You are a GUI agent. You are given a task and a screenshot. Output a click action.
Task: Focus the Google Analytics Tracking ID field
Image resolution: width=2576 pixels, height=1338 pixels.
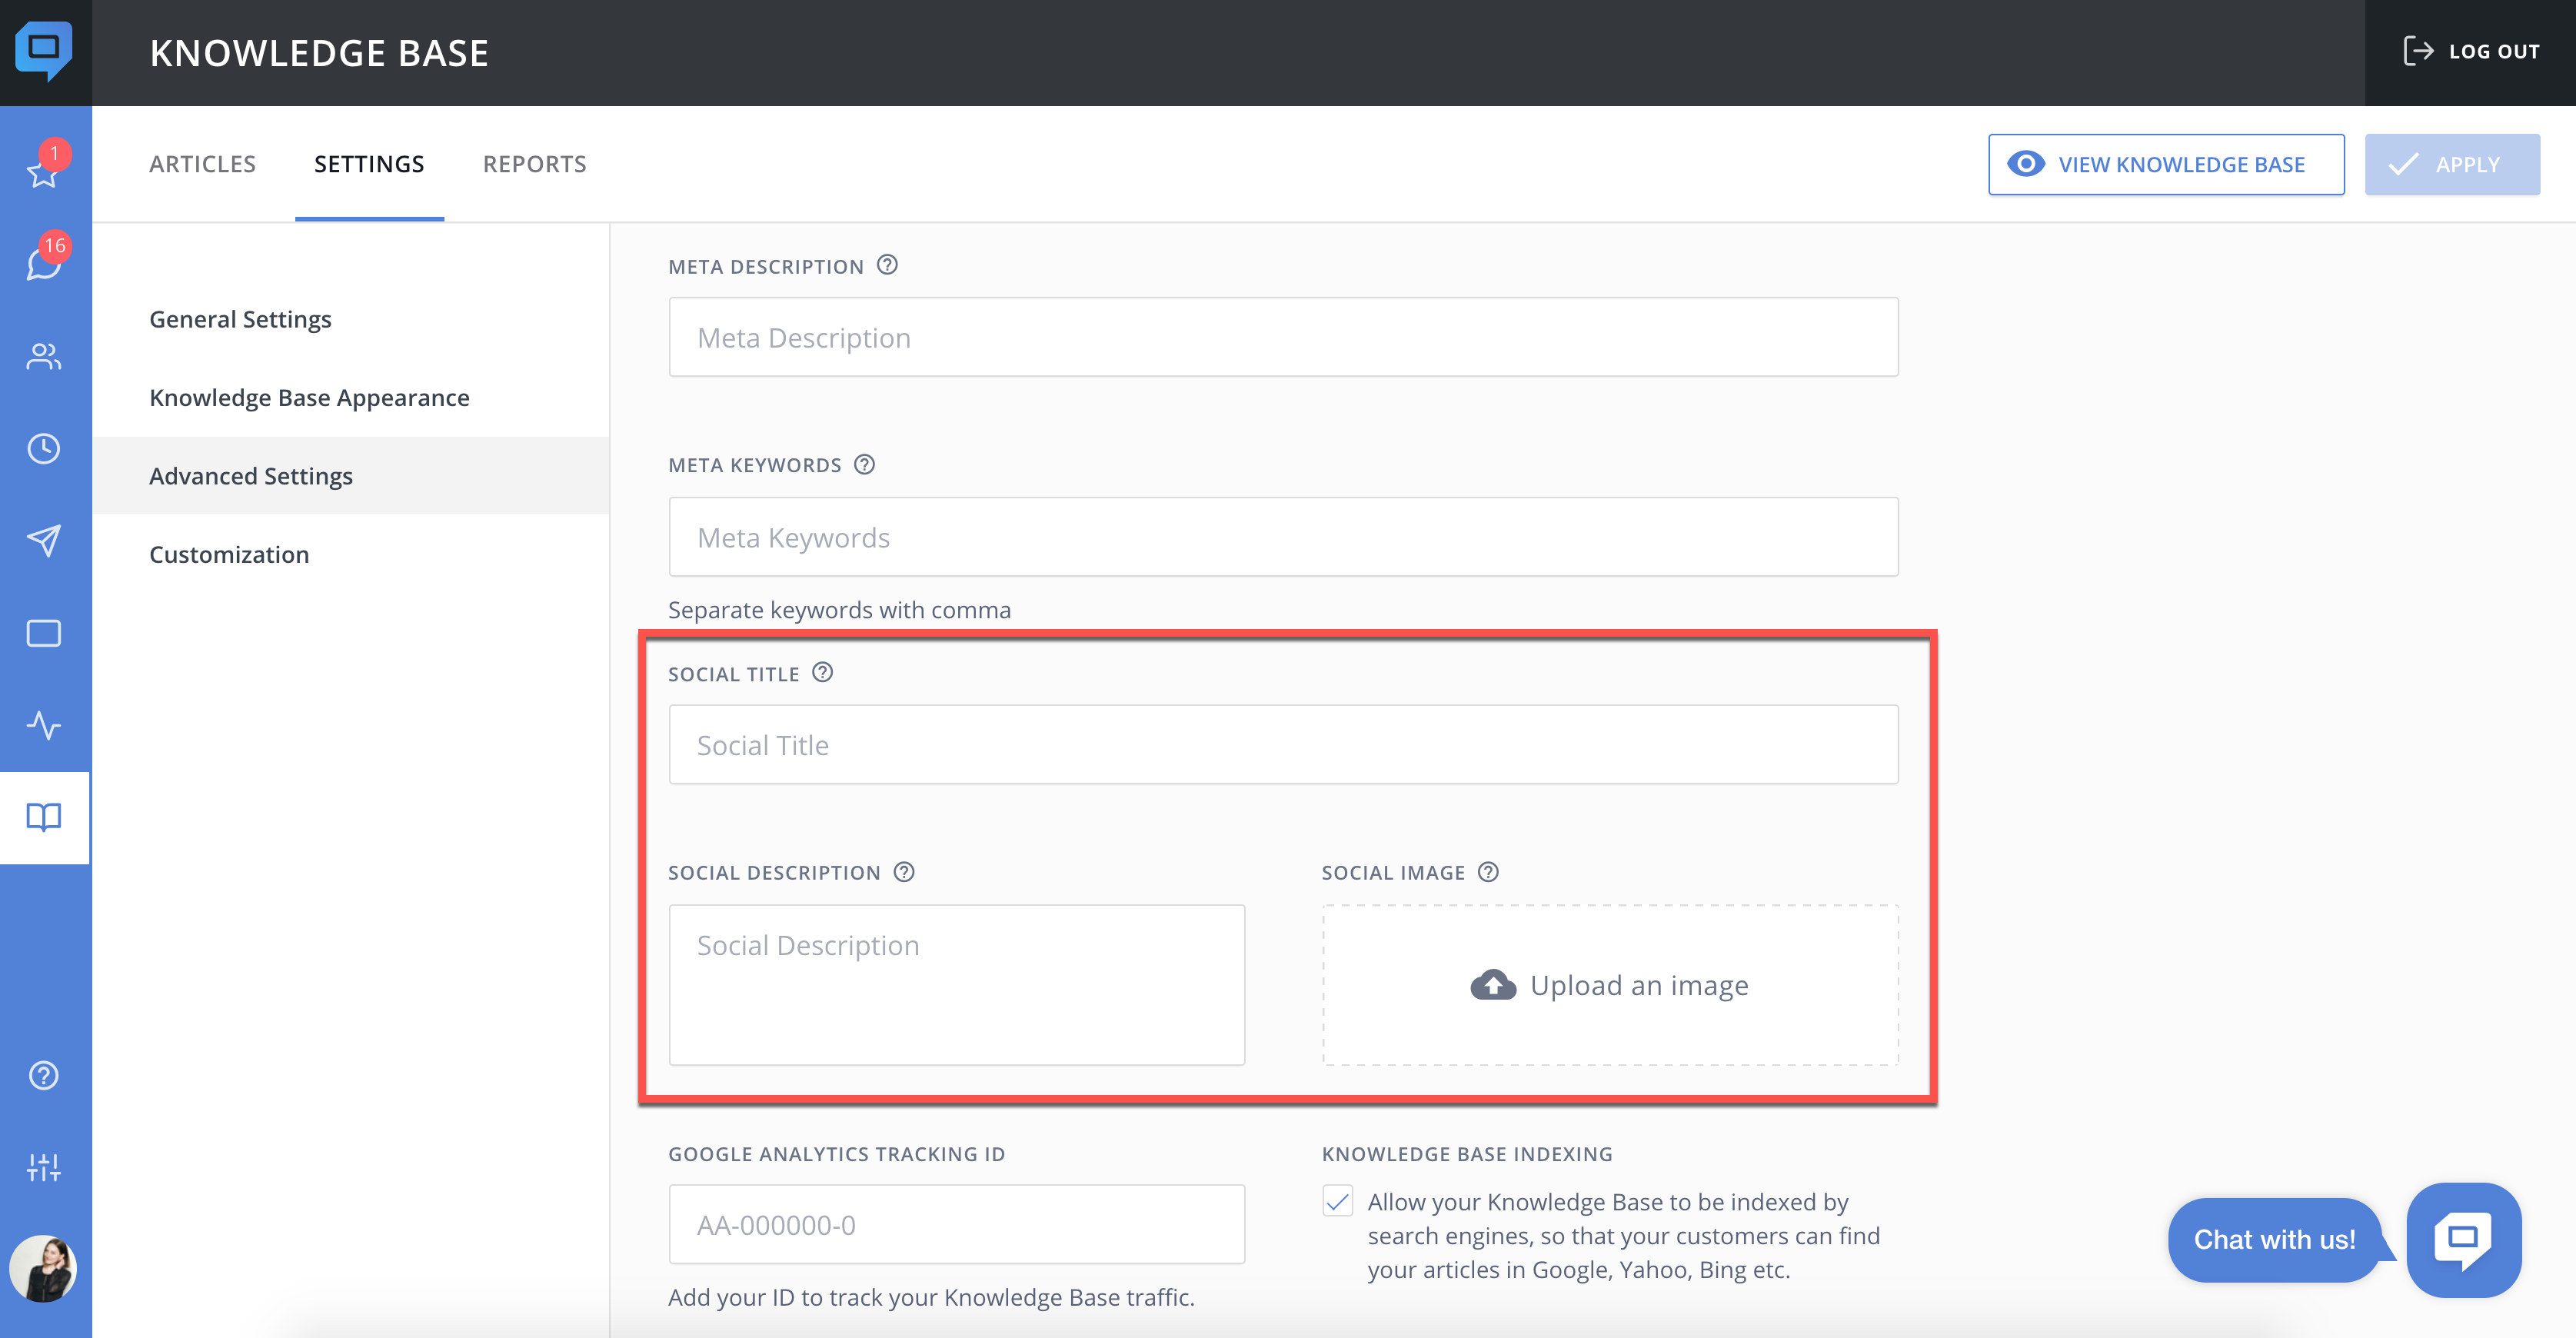point(957,1224)
